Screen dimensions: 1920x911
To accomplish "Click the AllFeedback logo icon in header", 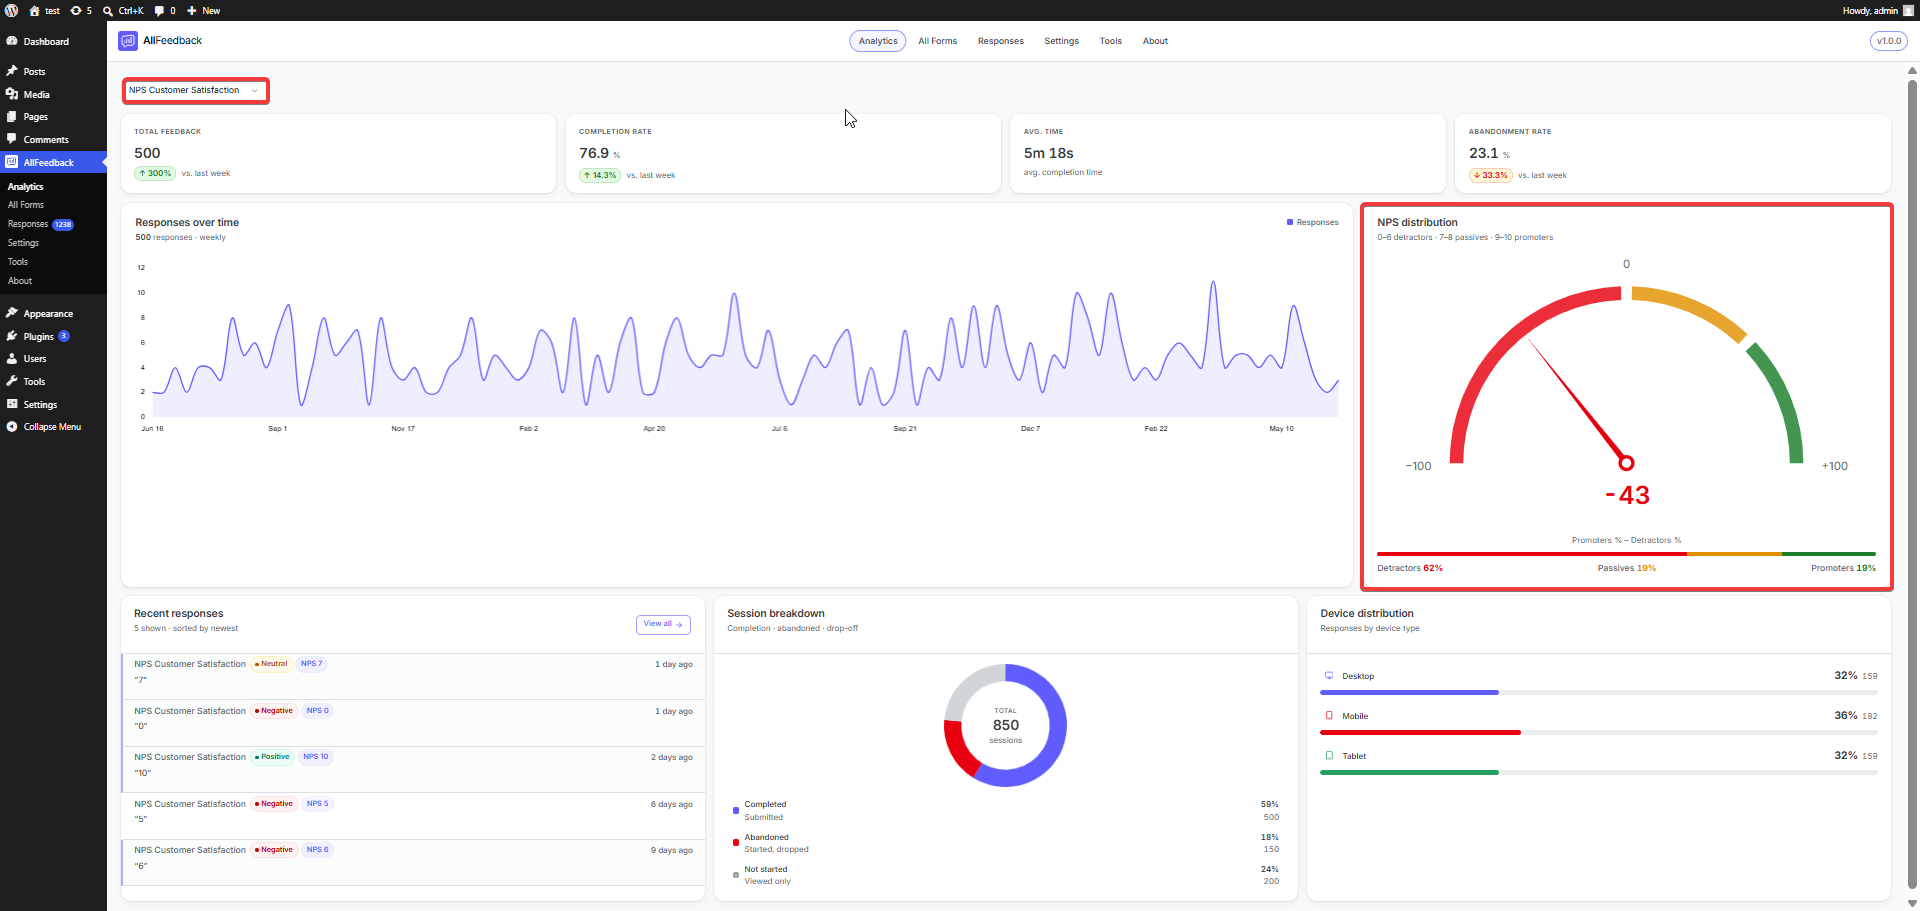I will click(128, 41).
